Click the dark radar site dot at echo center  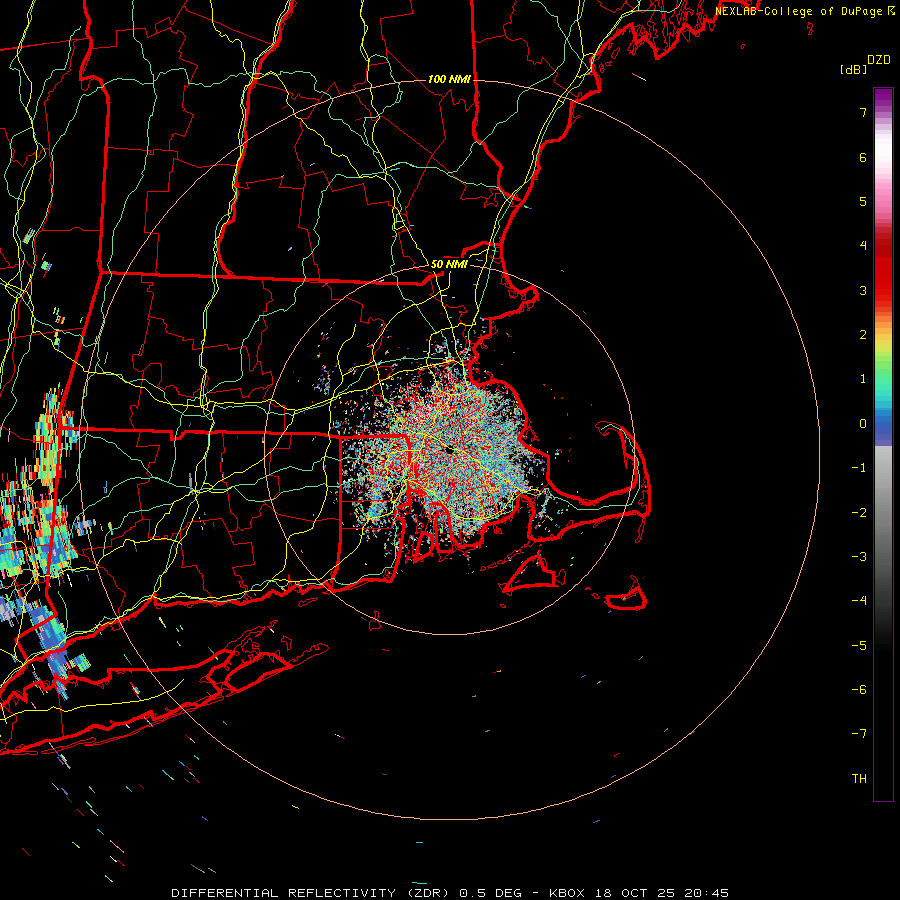[449, 451]
